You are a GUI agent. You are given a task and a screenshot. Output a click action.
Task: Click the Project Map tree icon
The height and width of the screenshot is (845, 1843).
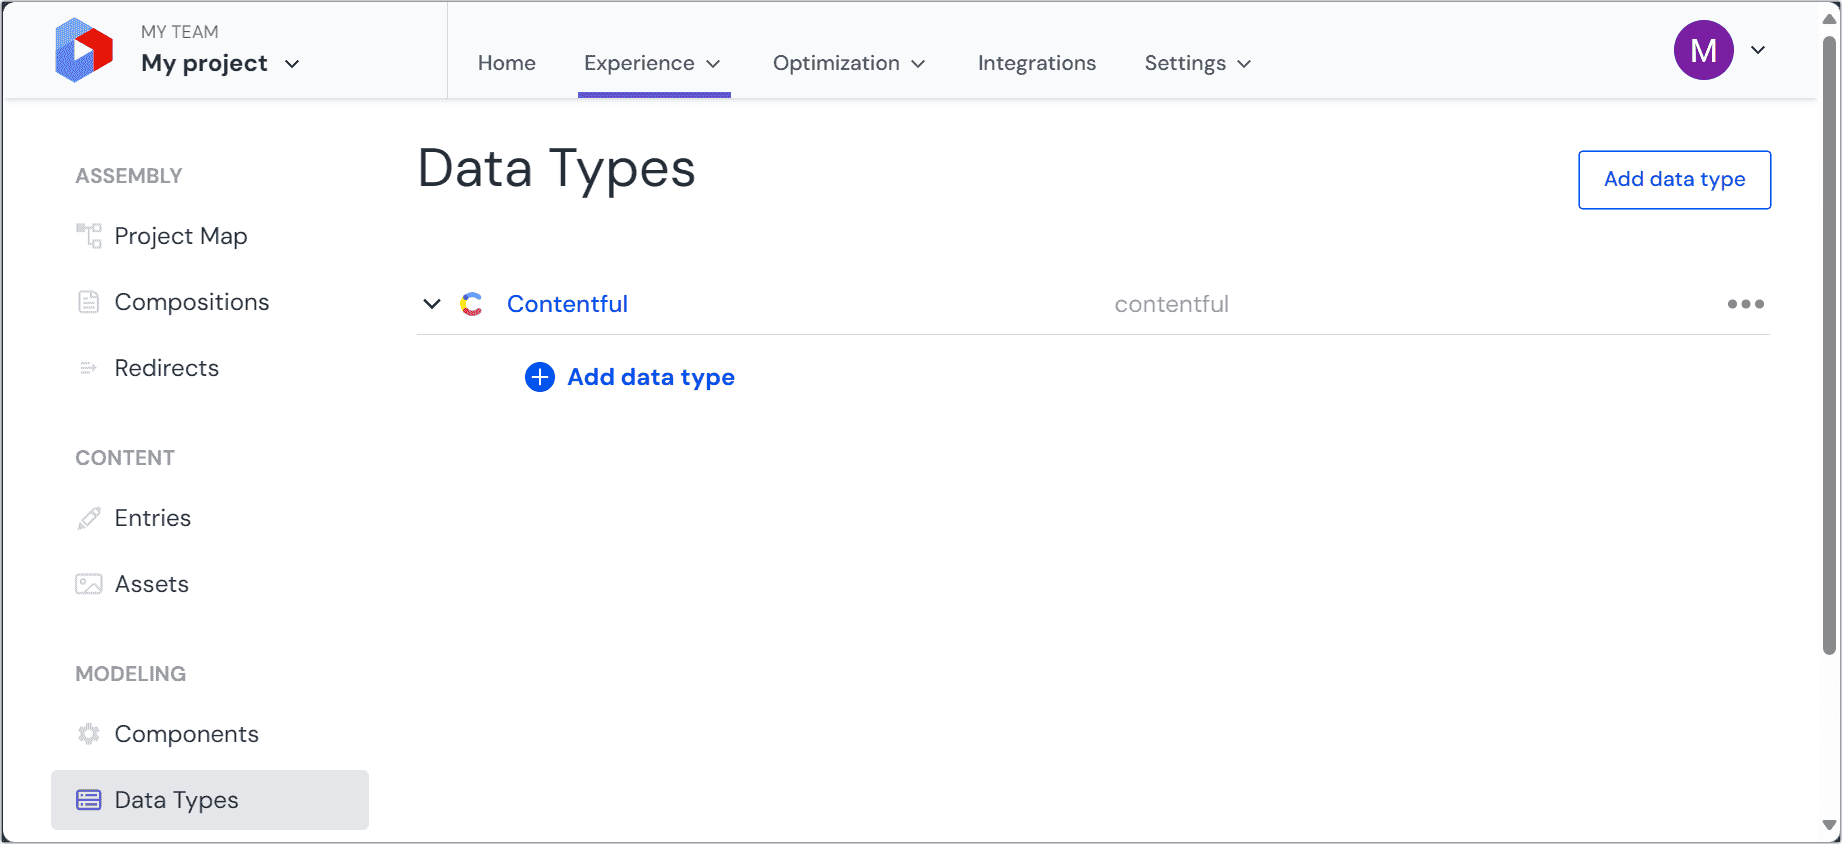(89, 236)
